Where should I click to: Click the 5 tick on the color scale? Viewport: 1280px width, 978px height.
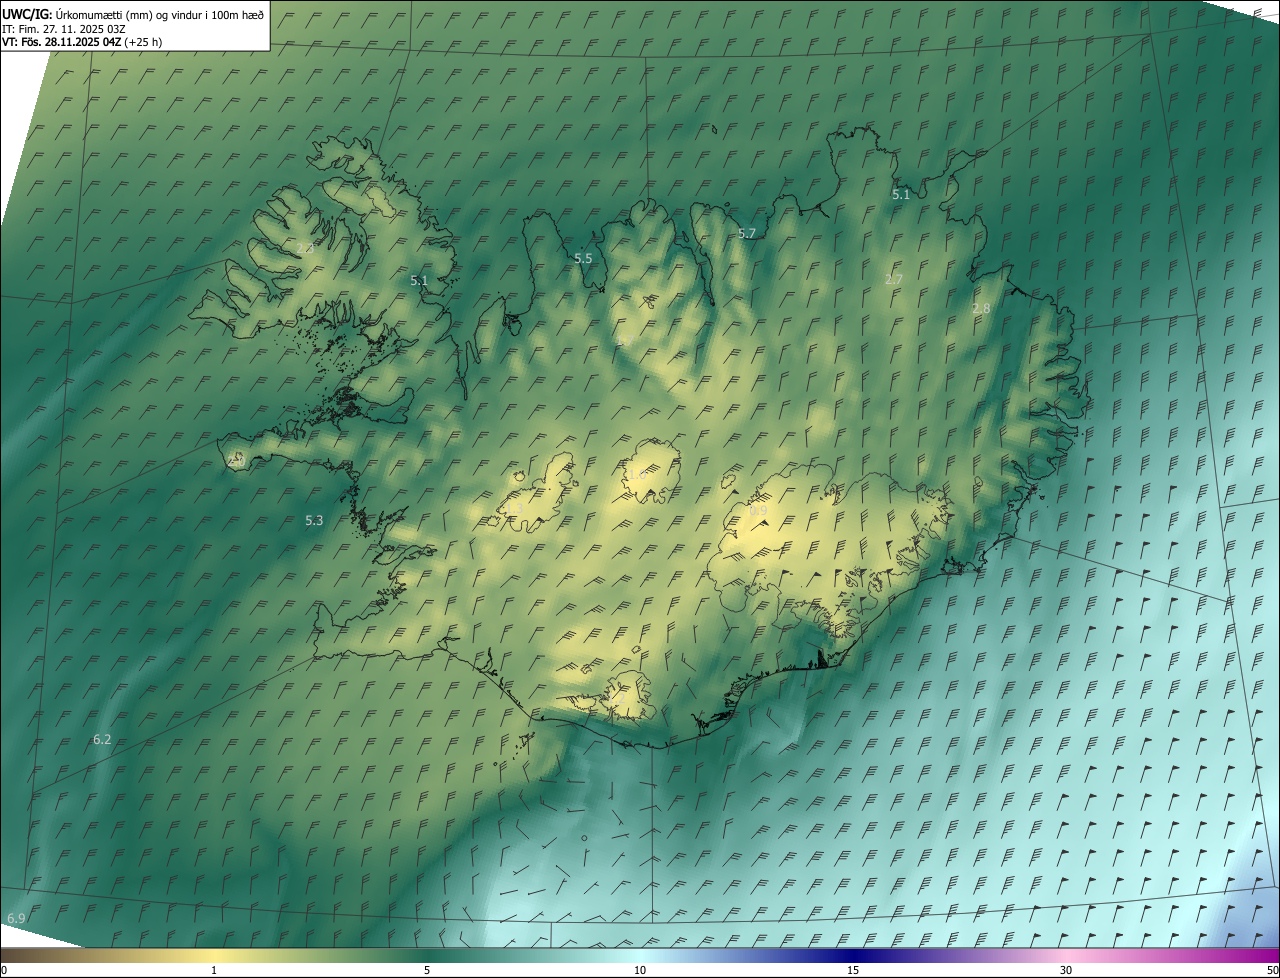[x=427, y=970]
